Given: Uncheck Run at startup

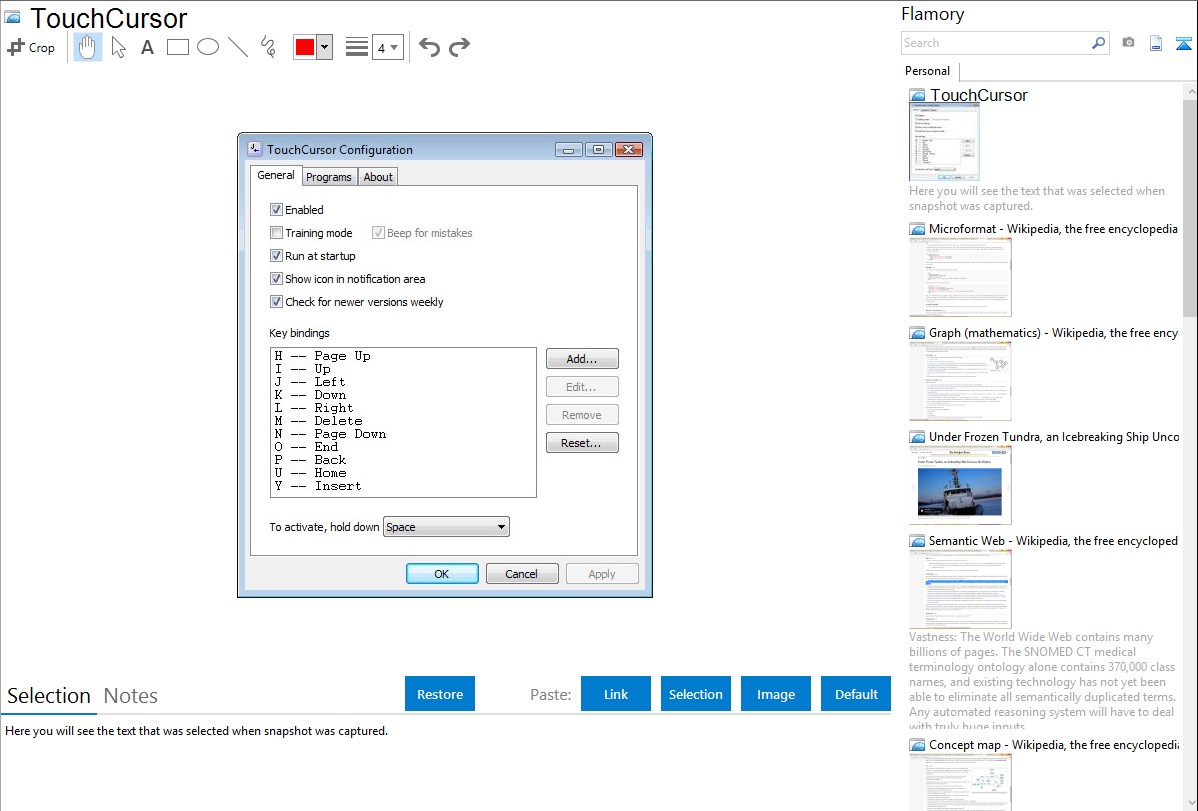Looking at the screenshot, I should [277, 256].
